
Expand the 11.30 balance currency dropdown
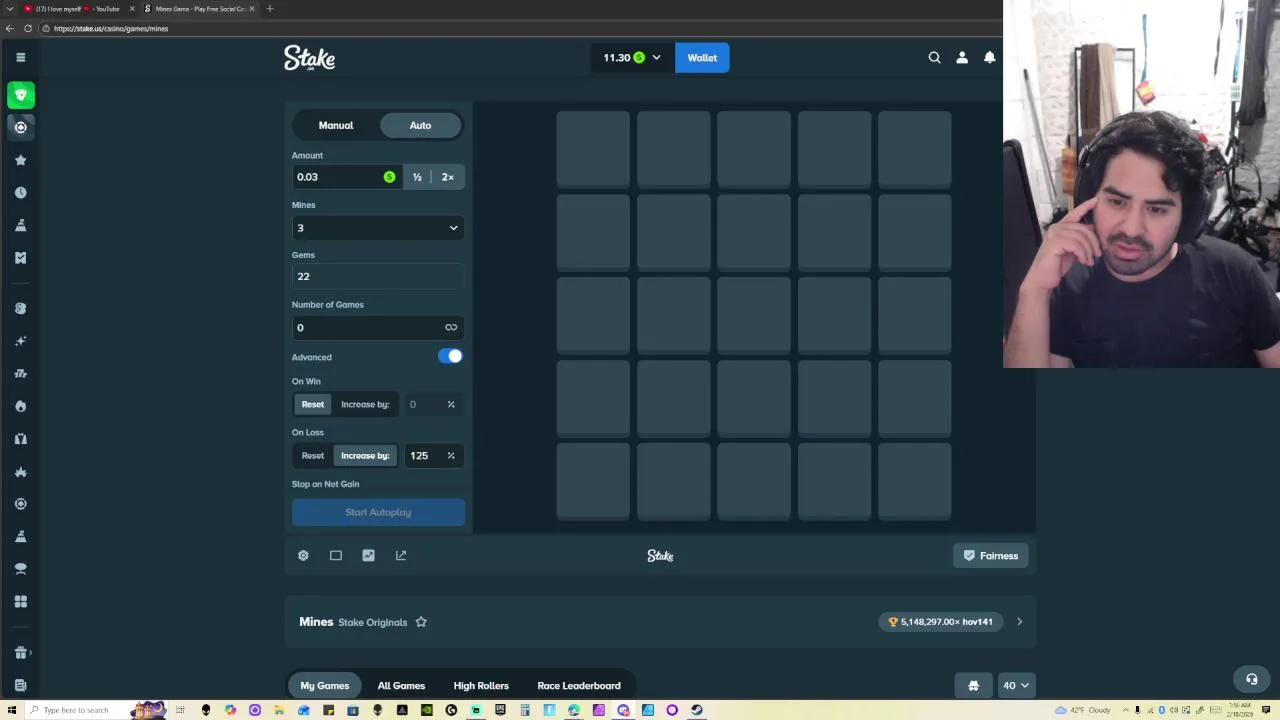pyautogui.click(x=631, y=58)
